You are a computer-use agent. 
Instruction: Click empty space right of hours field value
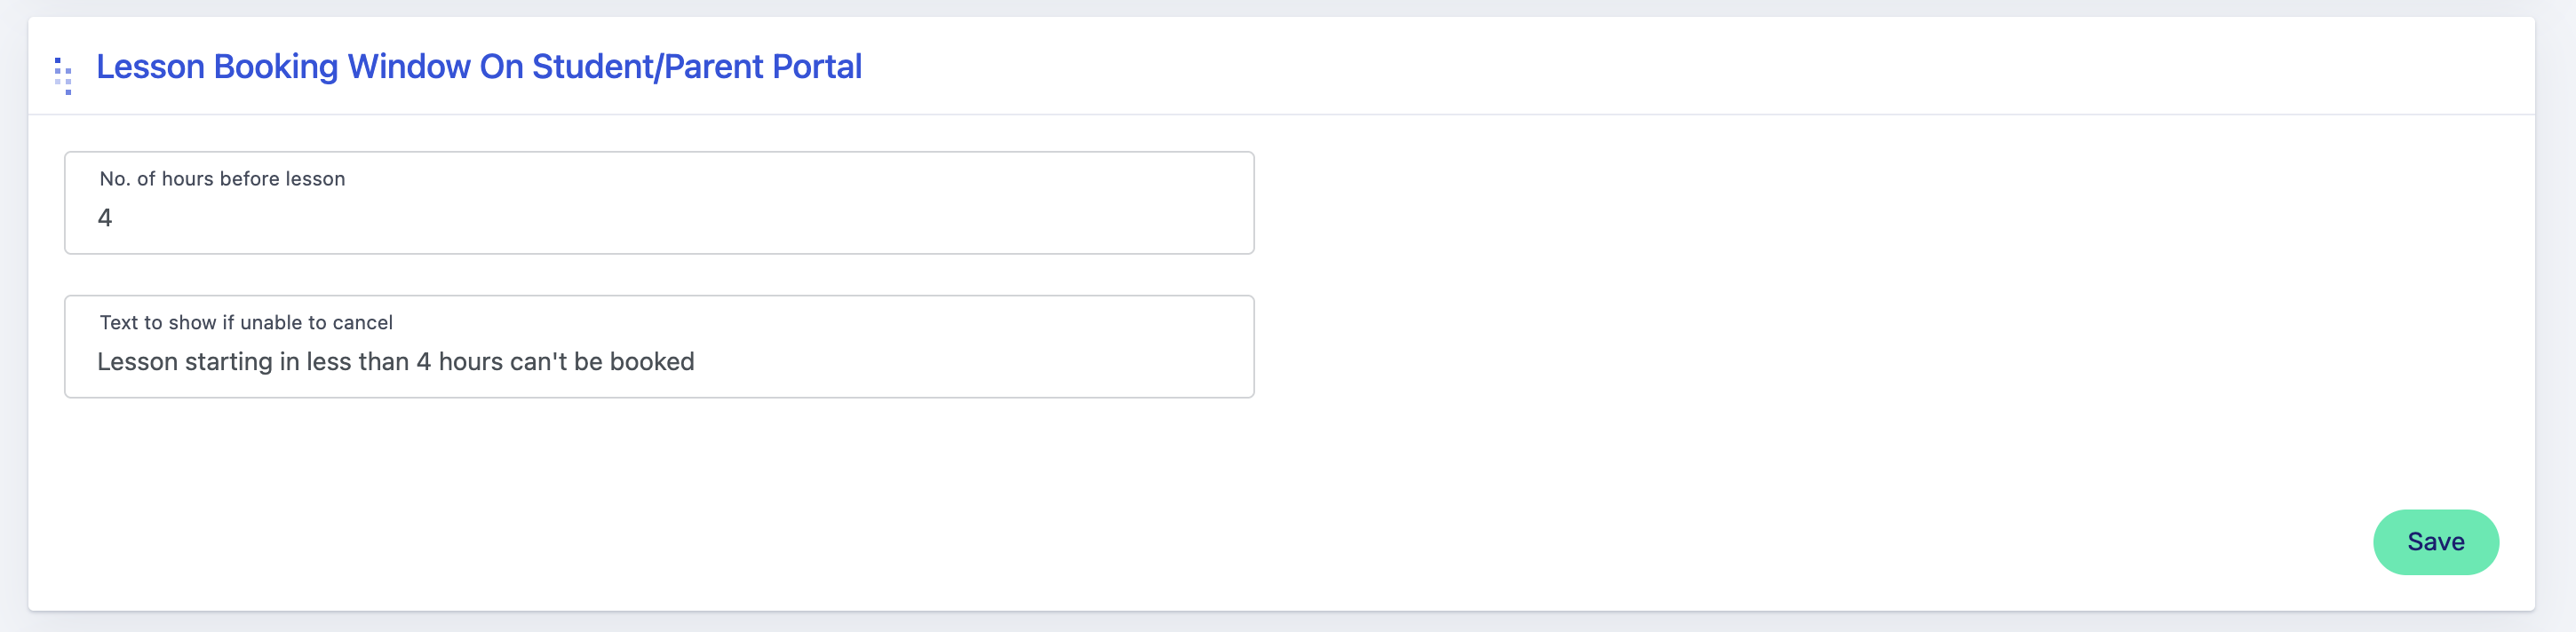coord(700,218)
